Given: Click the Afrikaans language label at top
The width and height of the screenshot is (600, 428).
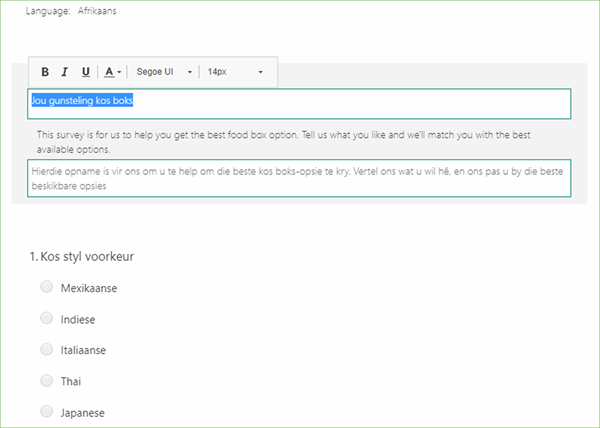Looking at the screenshot, I should (100, 10).
